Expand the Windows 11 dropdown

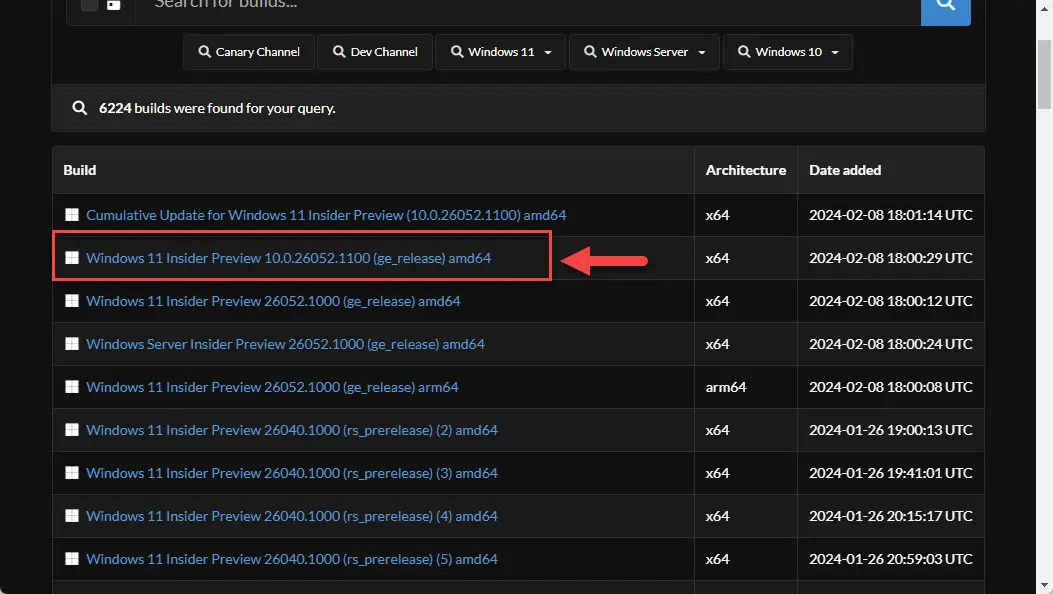[500, 52]
